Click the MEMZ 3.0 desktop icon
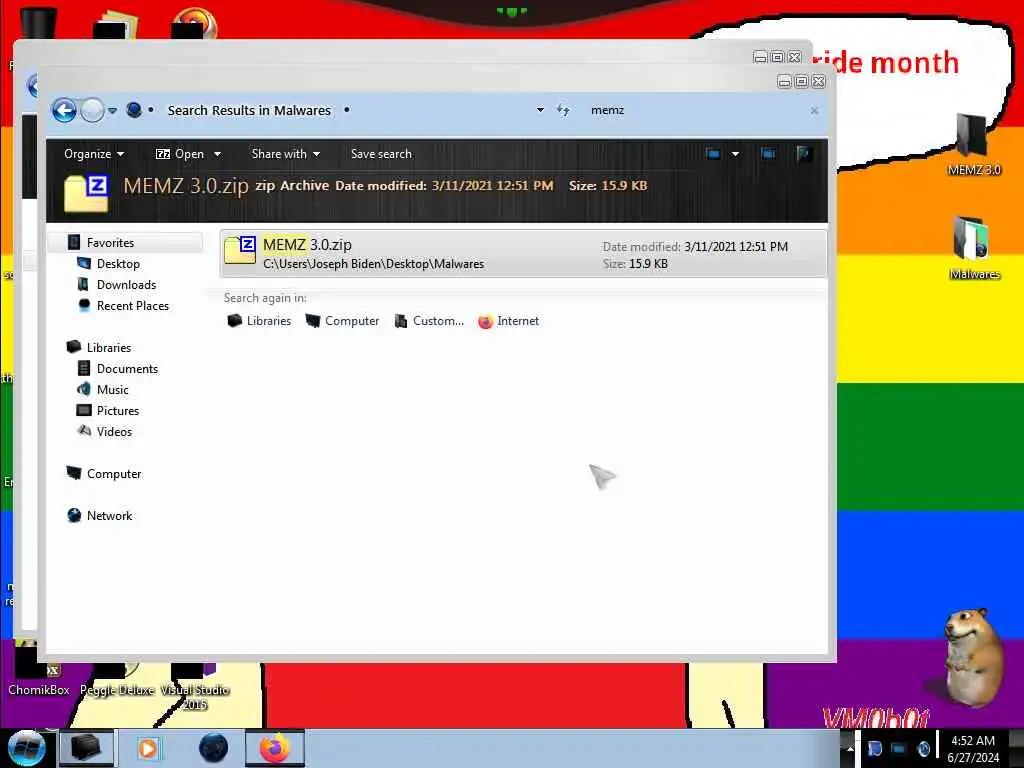This screenshot has width=1024, height=768. [x=974, y=145]
